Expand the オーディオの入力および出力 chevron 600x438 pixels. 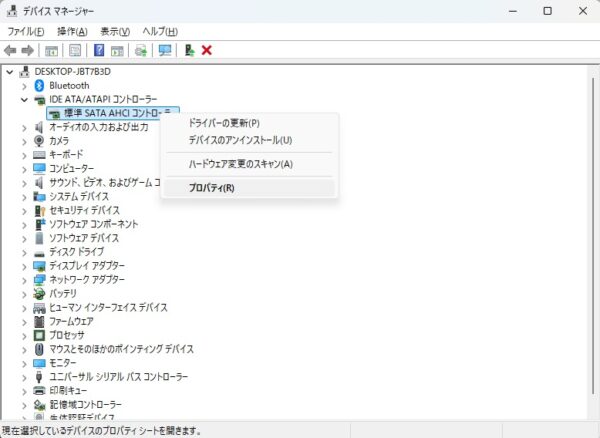pos(24,128)
